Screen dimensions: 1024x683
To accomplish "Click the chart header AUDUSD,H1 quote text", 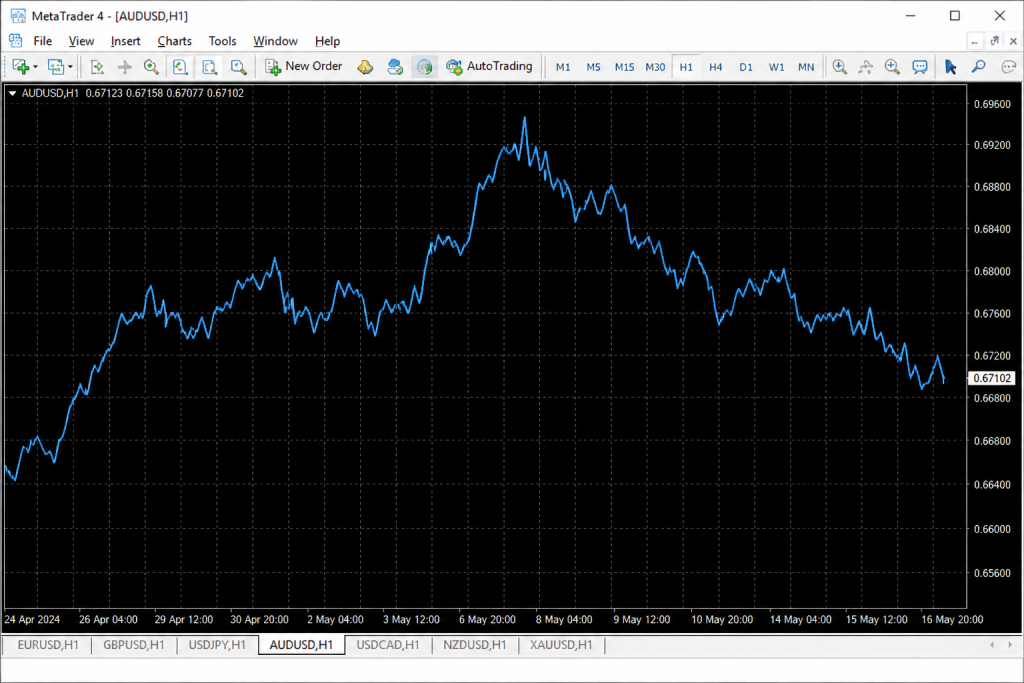I will click(133, 93).
